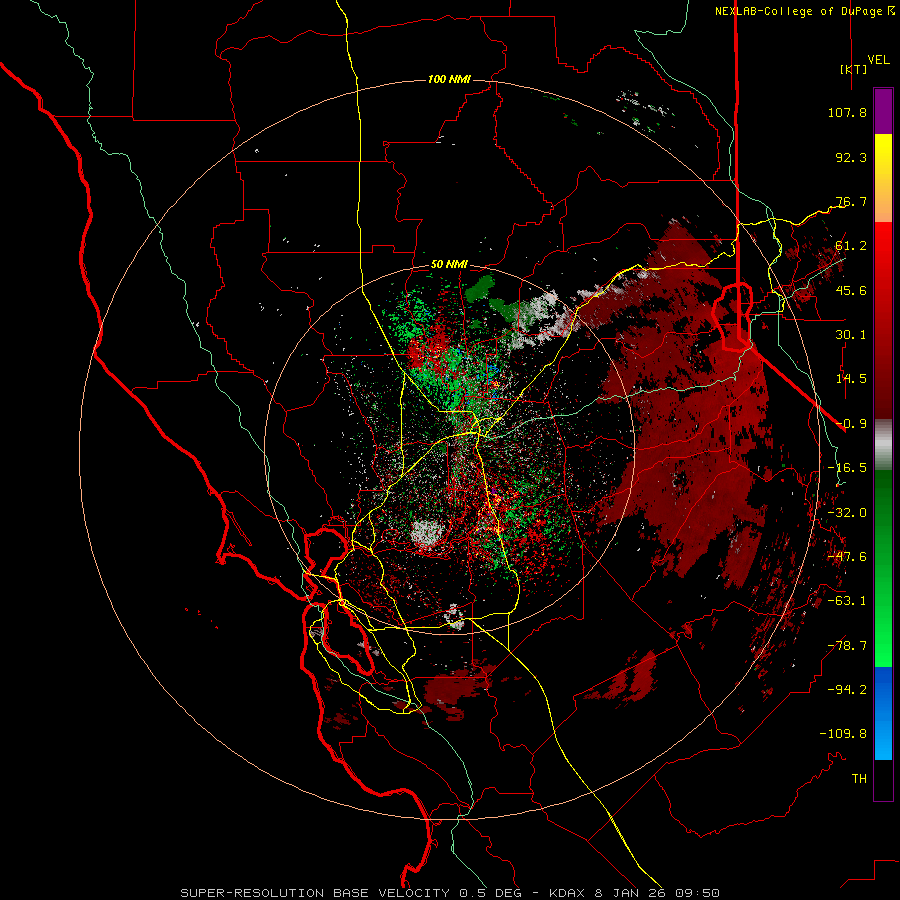Click the -0.9 legend value

tap(851, 424)
